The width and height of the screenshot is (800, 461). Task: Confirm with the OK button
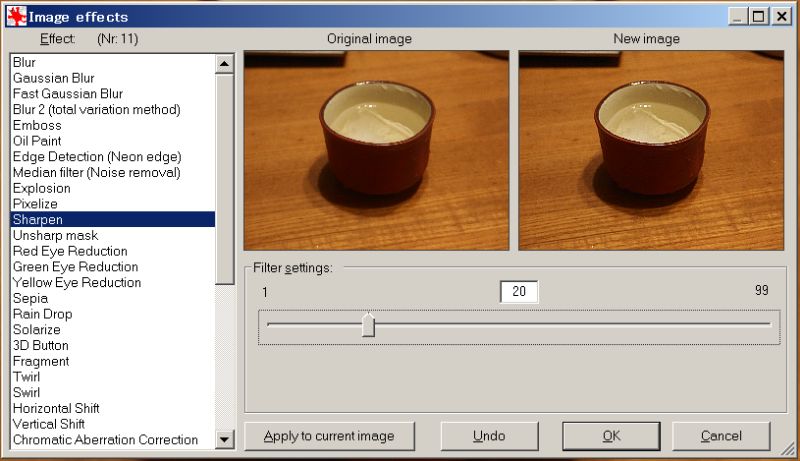pyautogui.click(x=611, y=436)
